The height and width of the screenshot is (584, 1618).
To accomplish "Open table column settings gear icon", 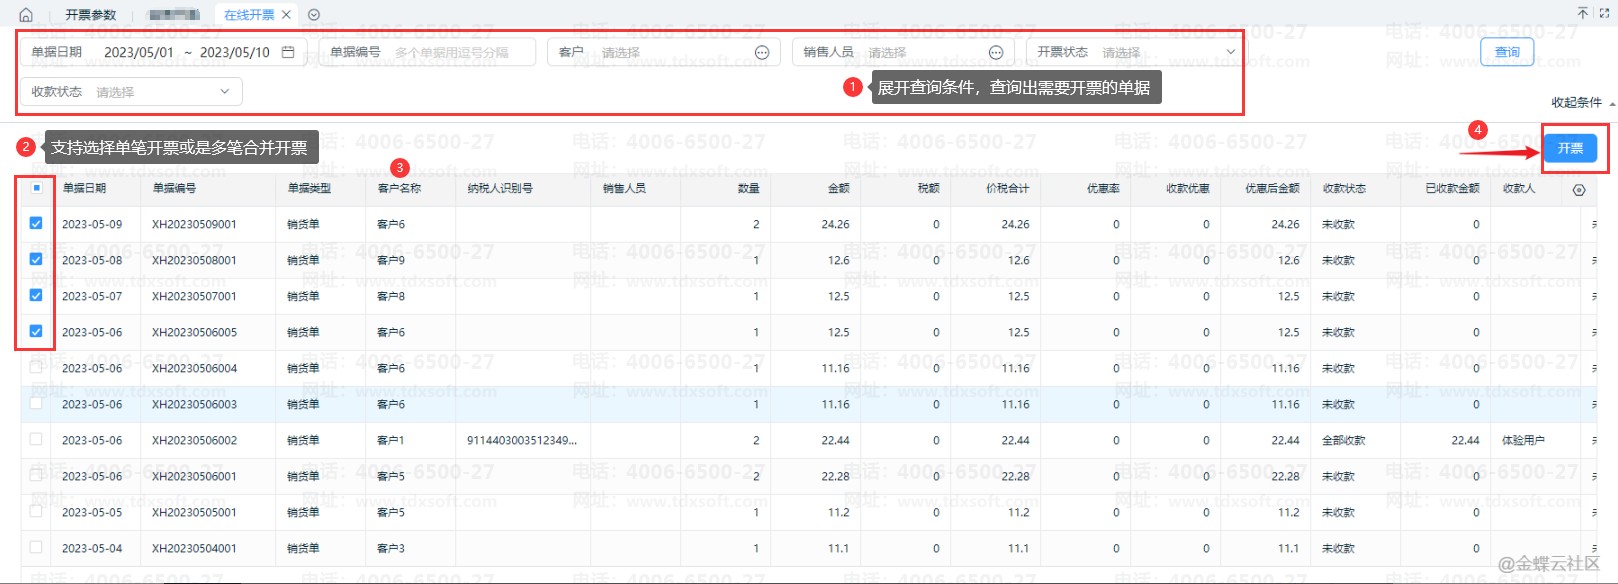I will 1579,190.
